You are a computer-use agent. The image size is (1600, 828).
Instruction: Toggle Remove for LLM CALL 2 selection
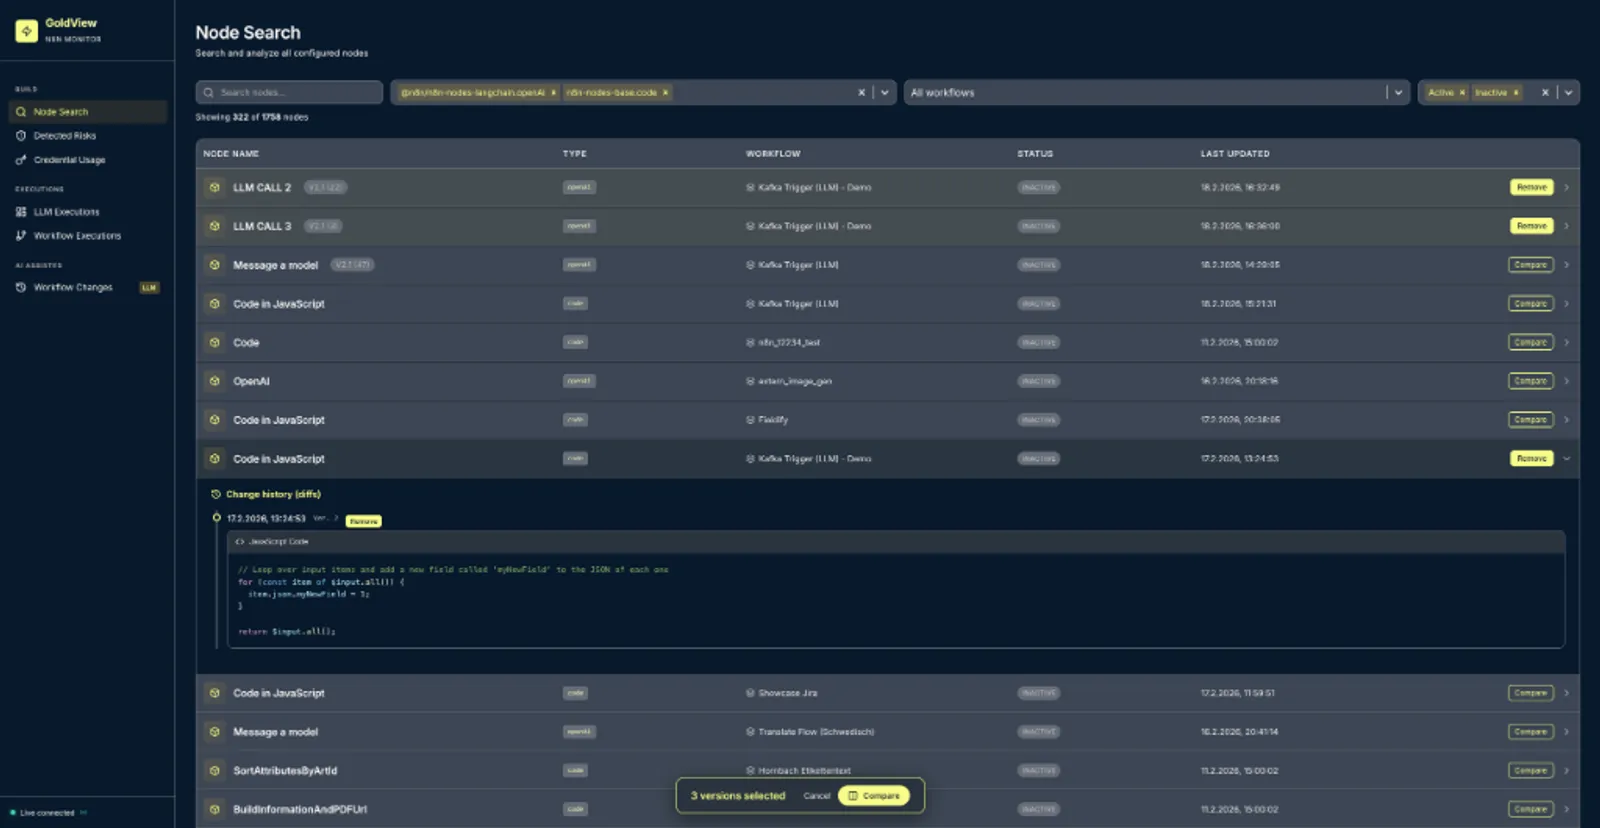(x=1531, y=187)
